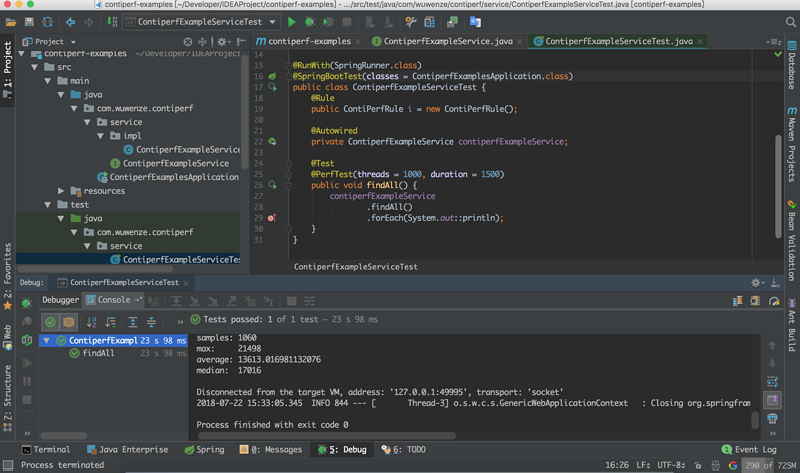800x473 pixels.
Task: Collapse the test folder node
Action: point(47,205)
